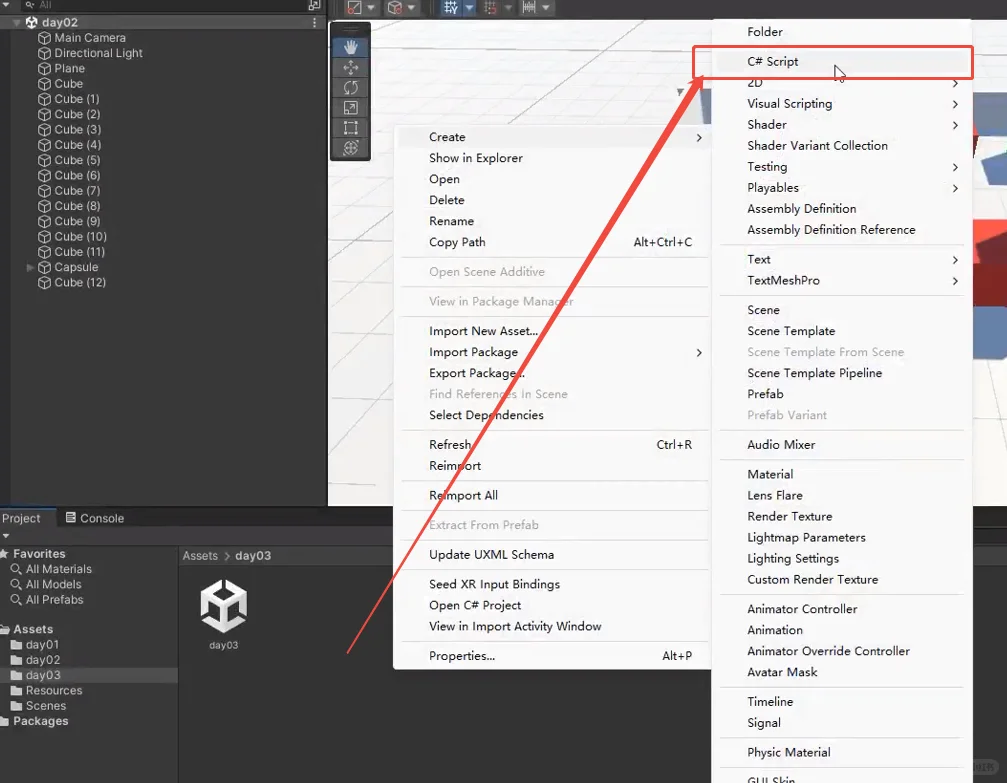
Task: Choose Prefab from Create submenu
Action: 842,394
